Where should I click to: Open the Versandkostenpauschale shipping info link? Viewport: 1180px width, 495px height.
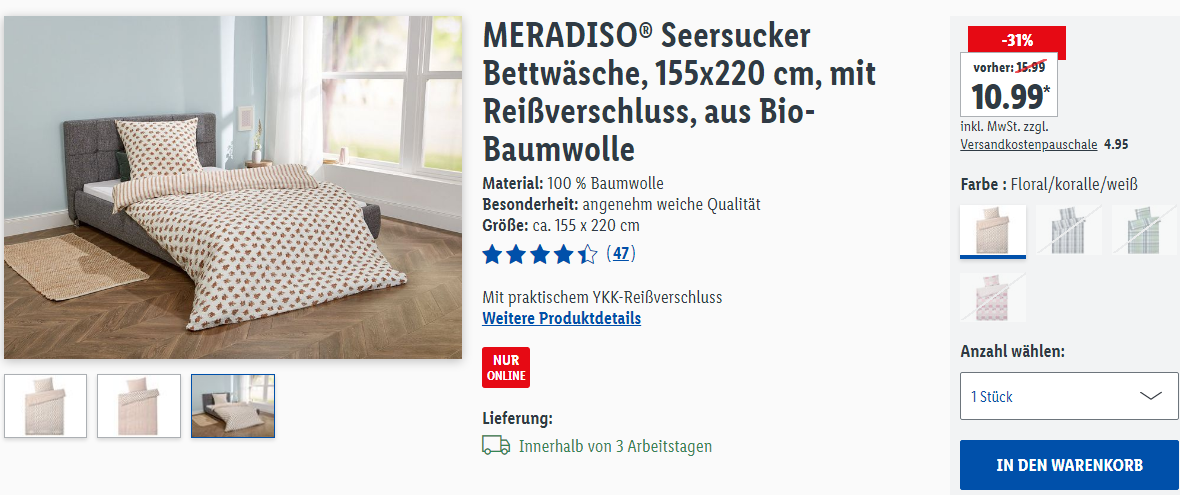click(1029, 144)
